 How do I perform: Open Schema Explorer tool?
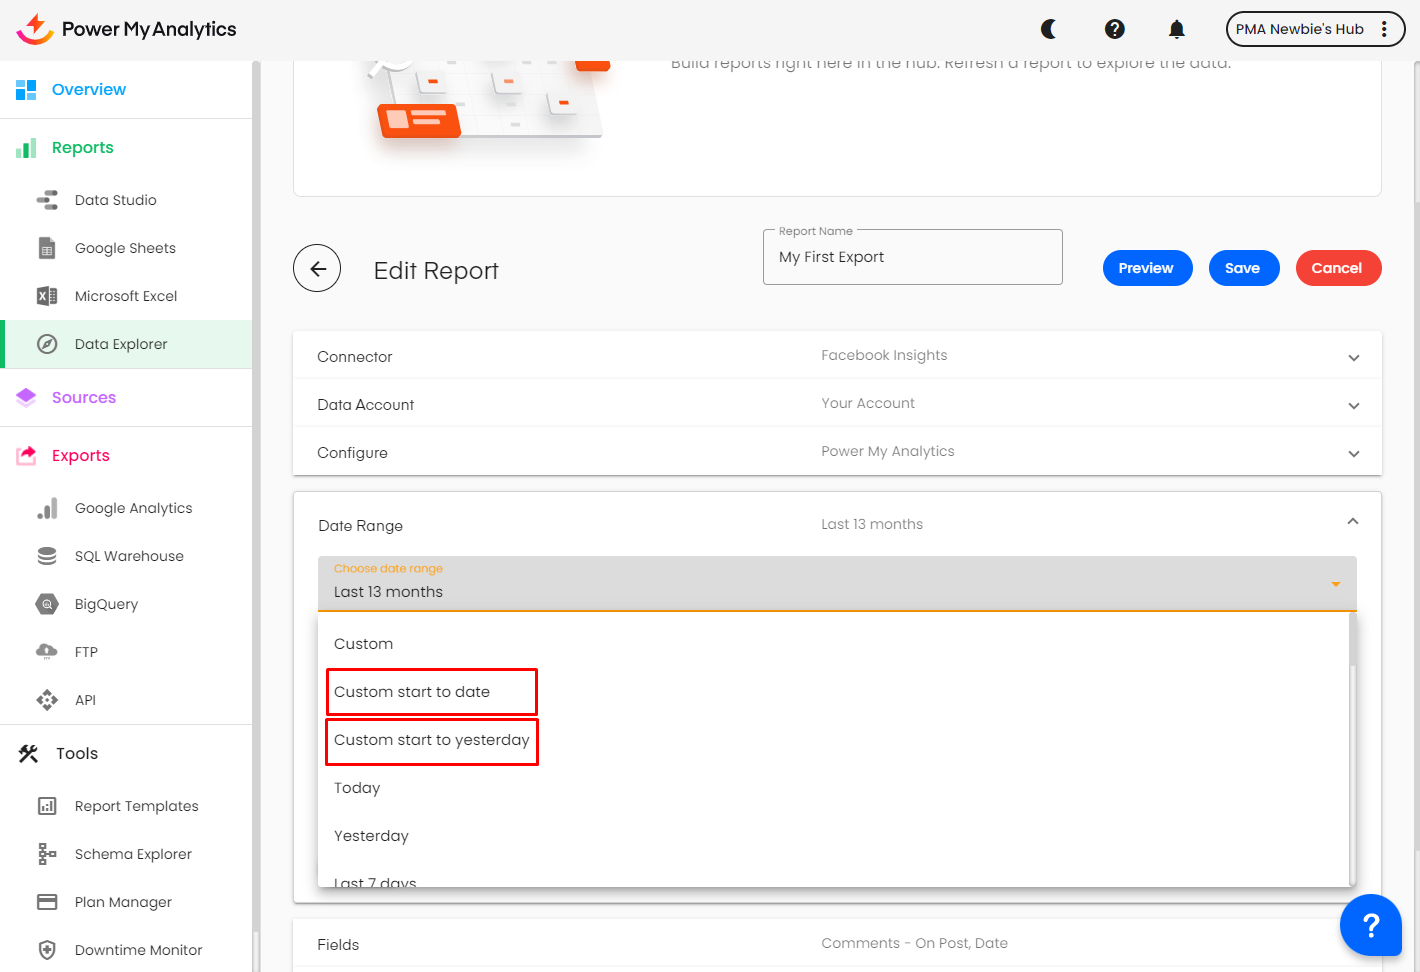click(x=133, y=854)
